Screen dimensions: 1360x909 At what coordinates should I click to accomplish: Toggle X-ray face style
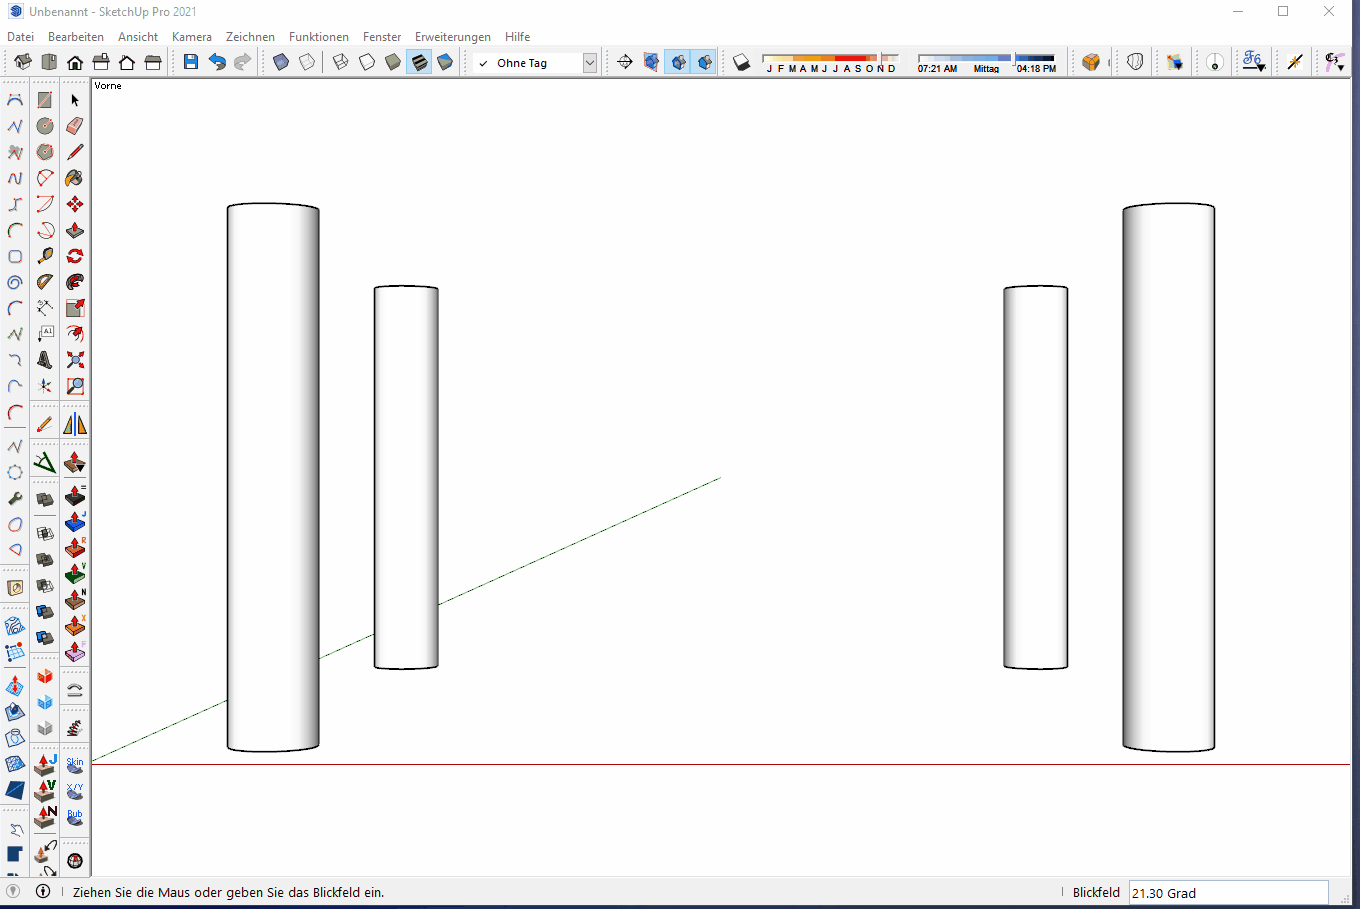(281, 62)
